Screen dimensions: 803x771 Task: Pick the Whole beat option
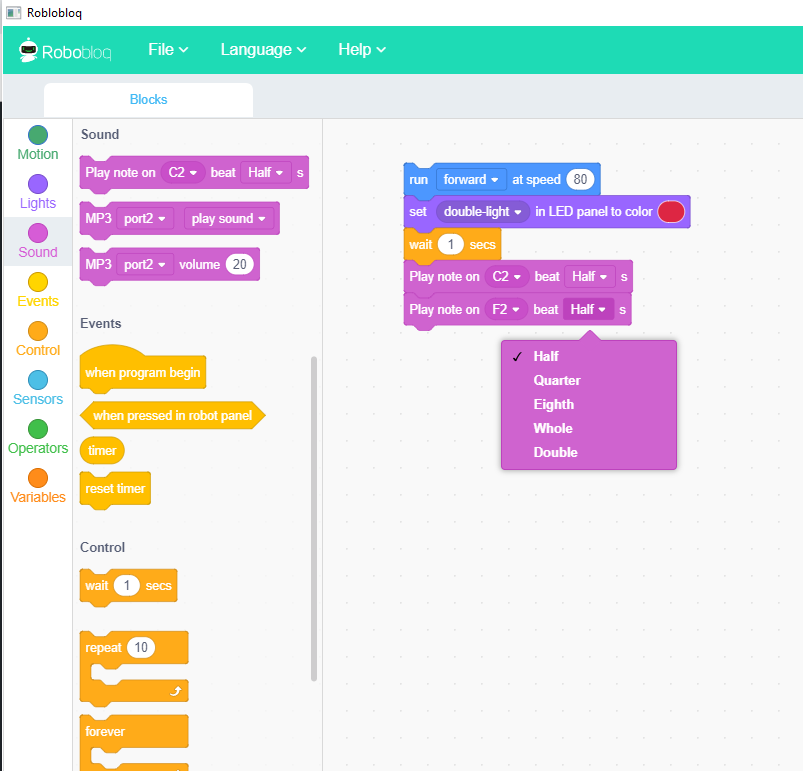coord(553,428)
